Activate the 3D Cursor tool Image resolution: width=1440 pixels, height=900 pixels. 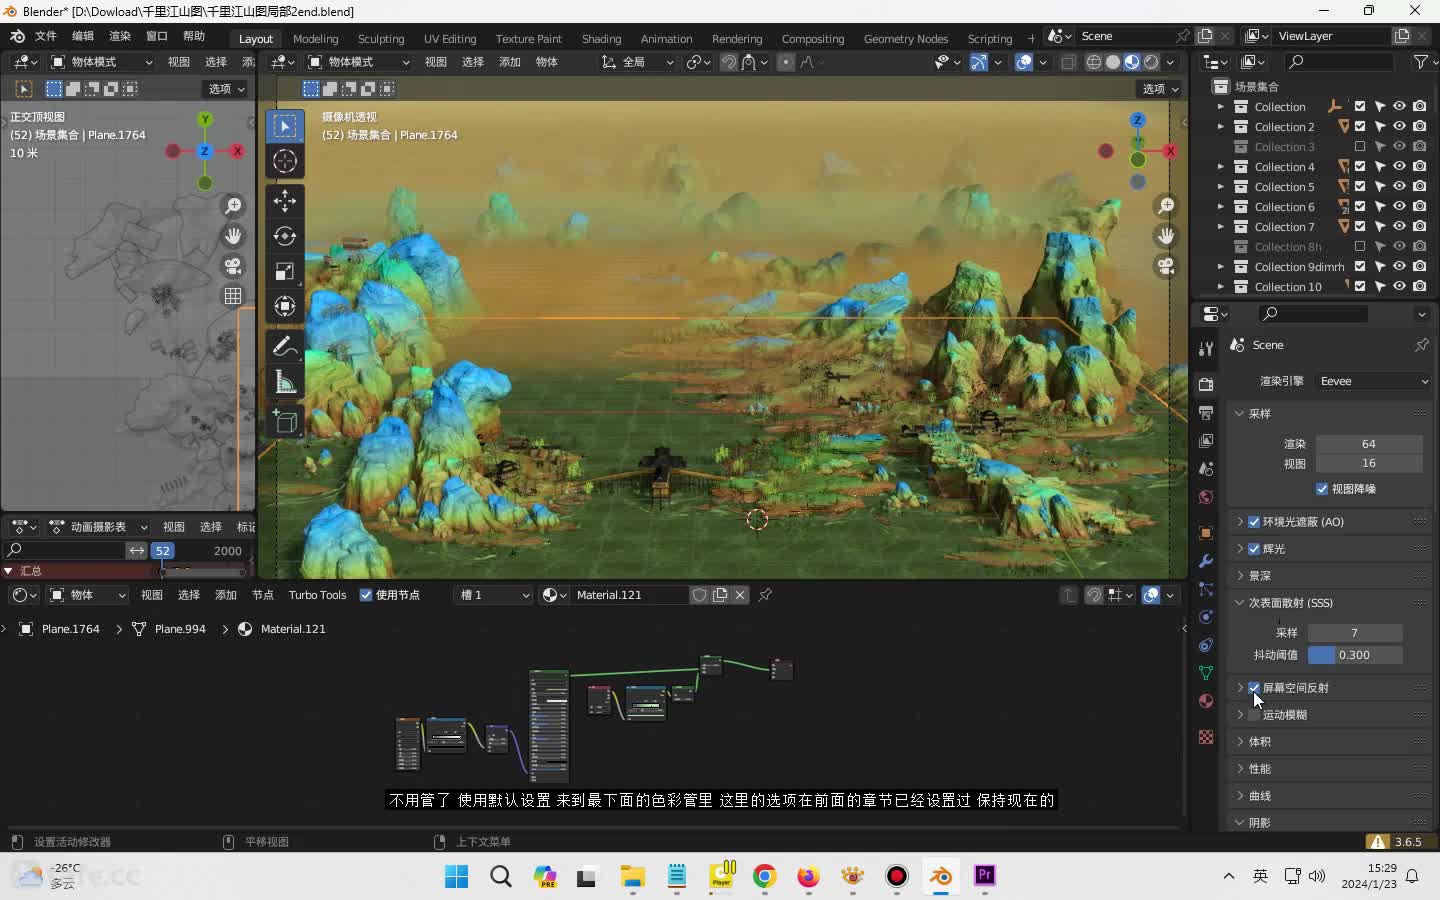285,161
